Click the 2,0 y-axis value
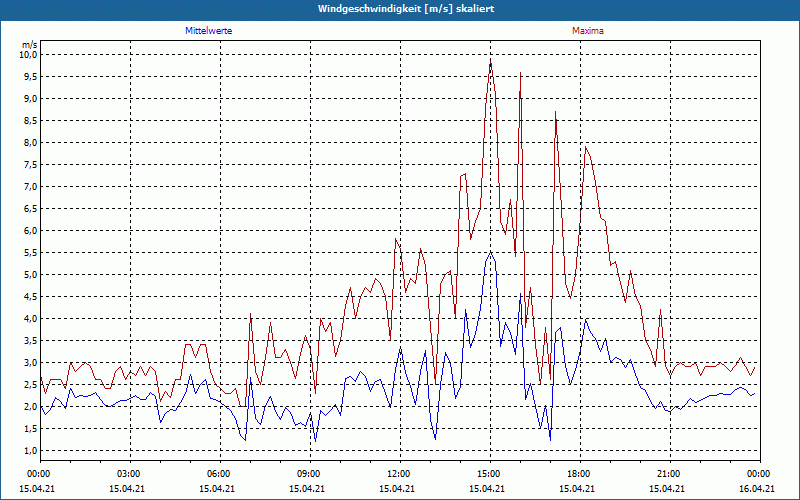800x500 pixels. click(31, 406)
